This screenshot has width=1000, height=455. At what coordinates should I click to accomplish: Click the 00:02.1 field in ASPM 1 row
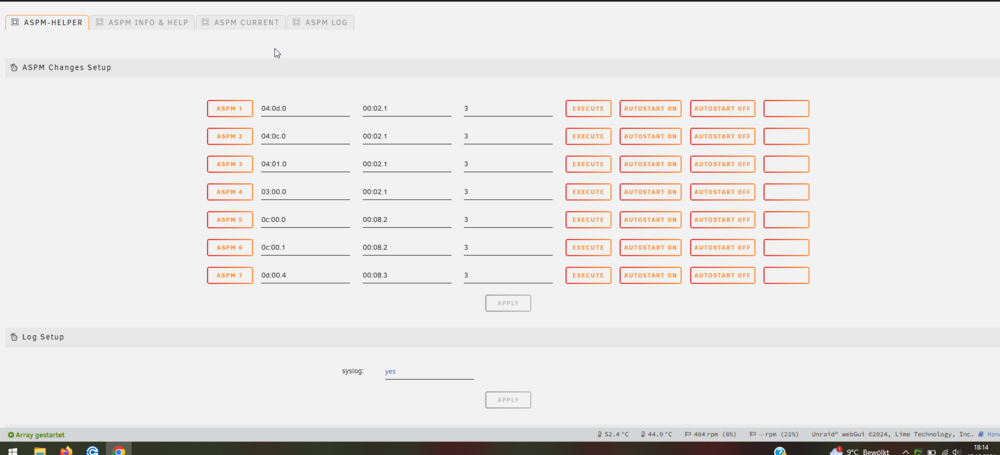pyautogui.click(x=407, y=108)
